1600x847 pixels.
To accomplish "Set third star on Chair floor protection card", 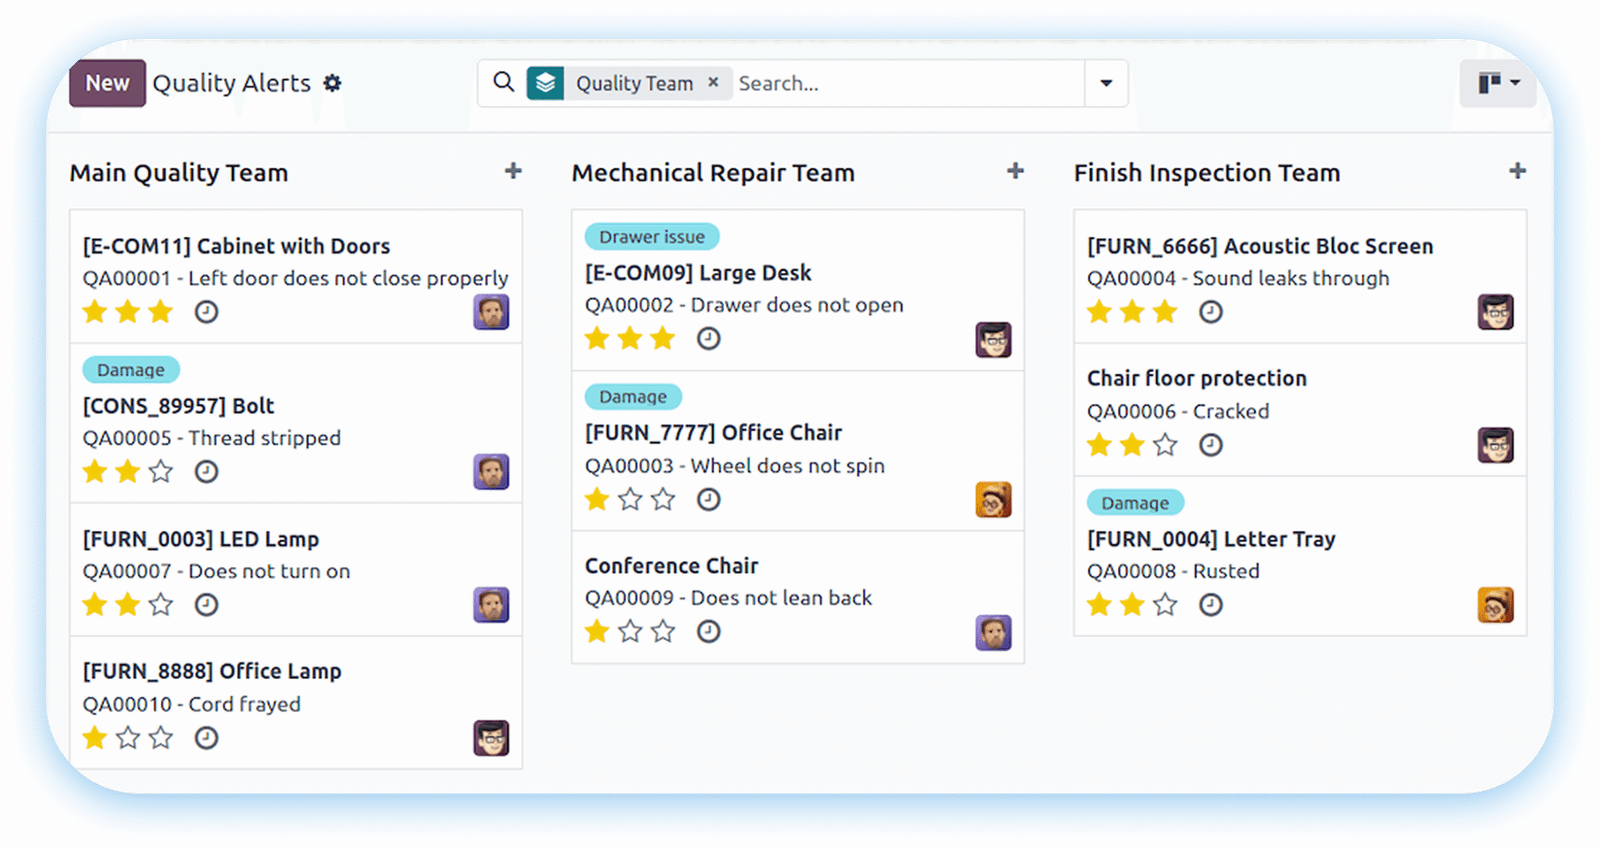I will [1165, 445].
